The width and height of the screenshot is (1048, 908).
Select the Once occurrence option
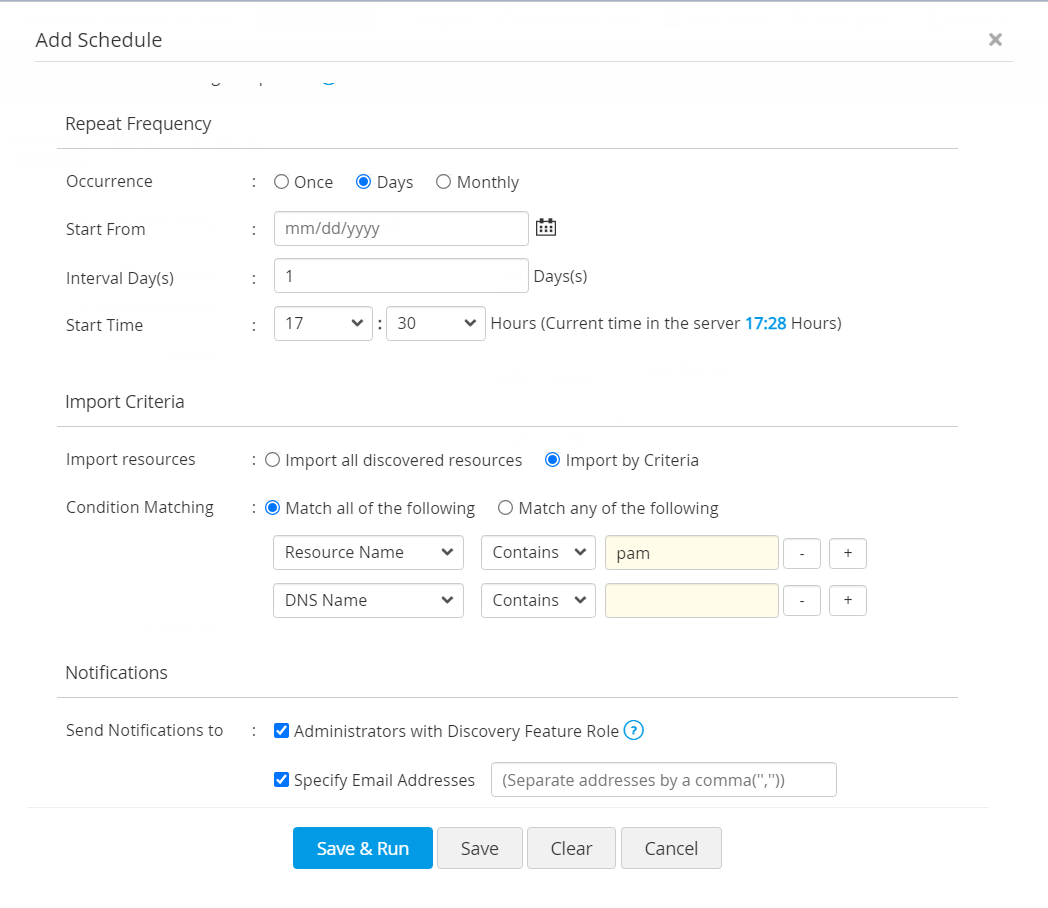[x=282, y=182]
